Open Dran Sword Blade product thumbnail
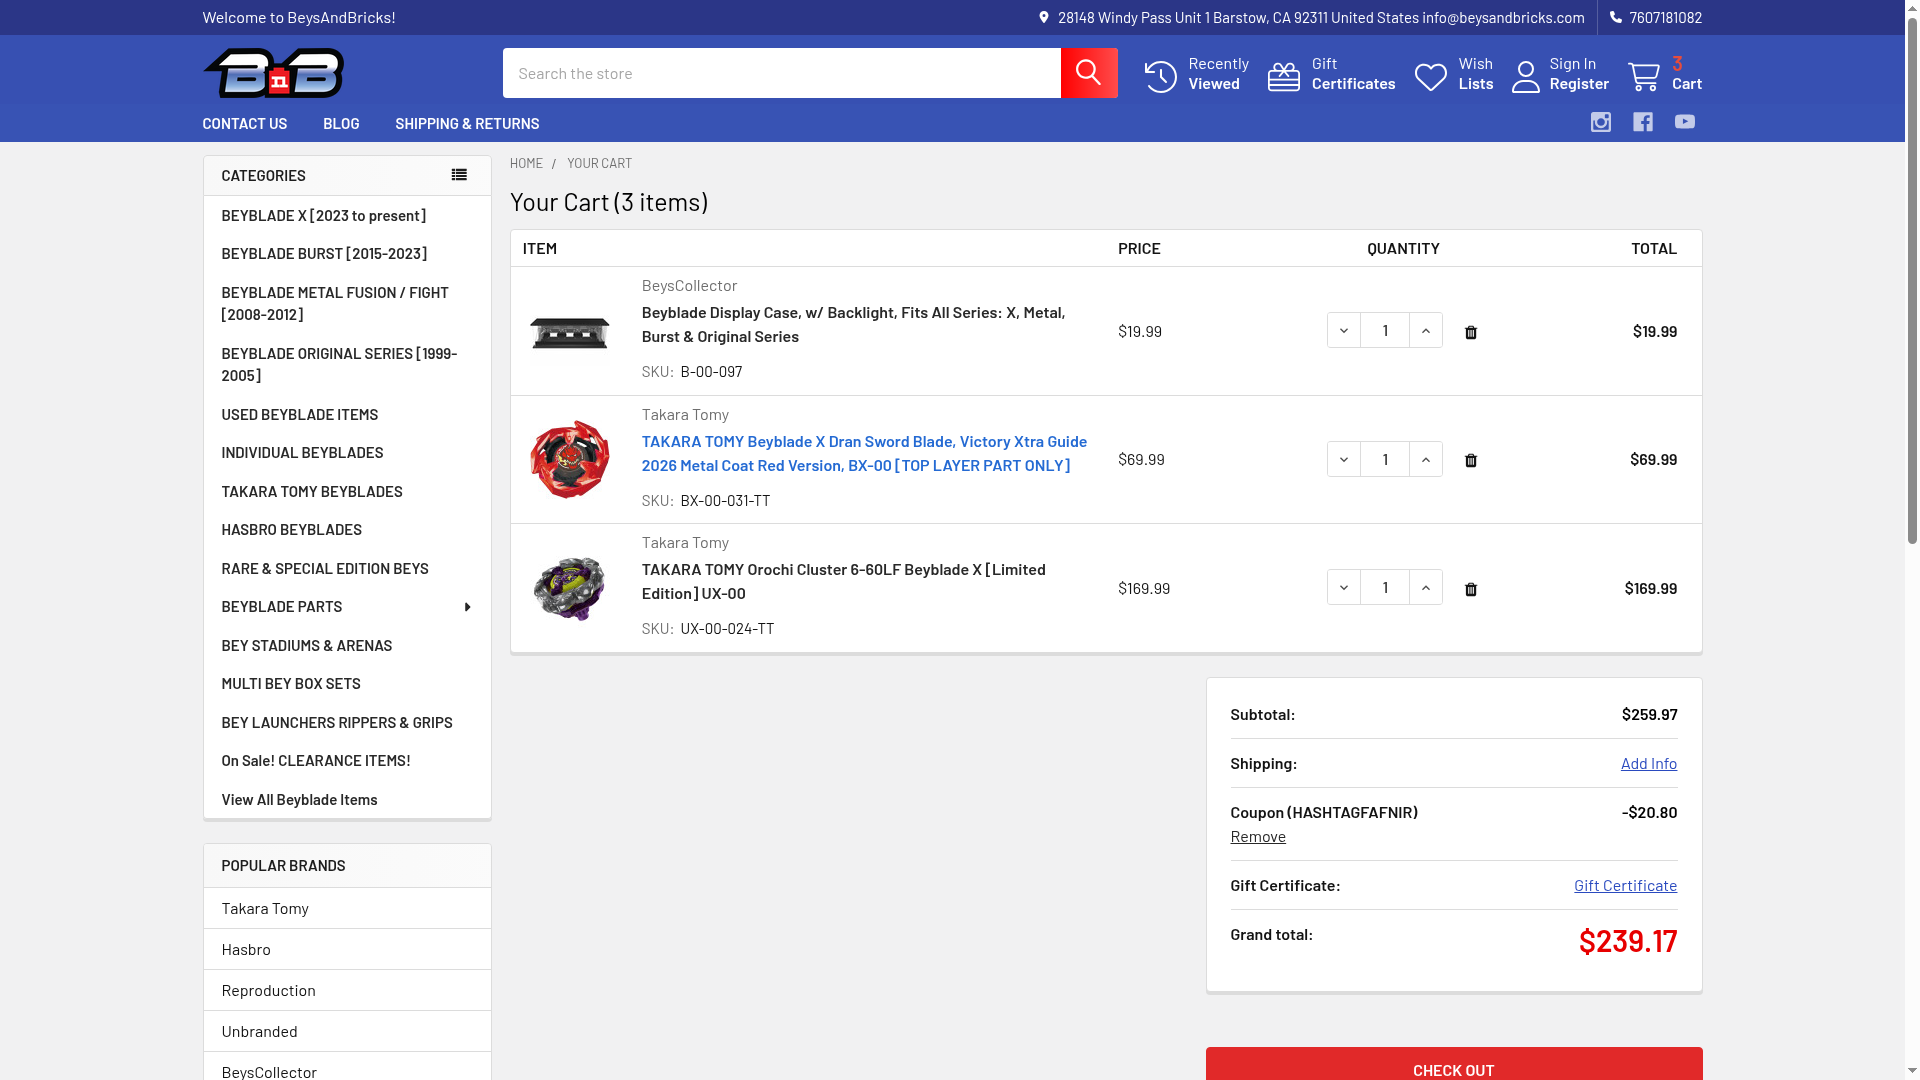 click(x=569, y=459)
